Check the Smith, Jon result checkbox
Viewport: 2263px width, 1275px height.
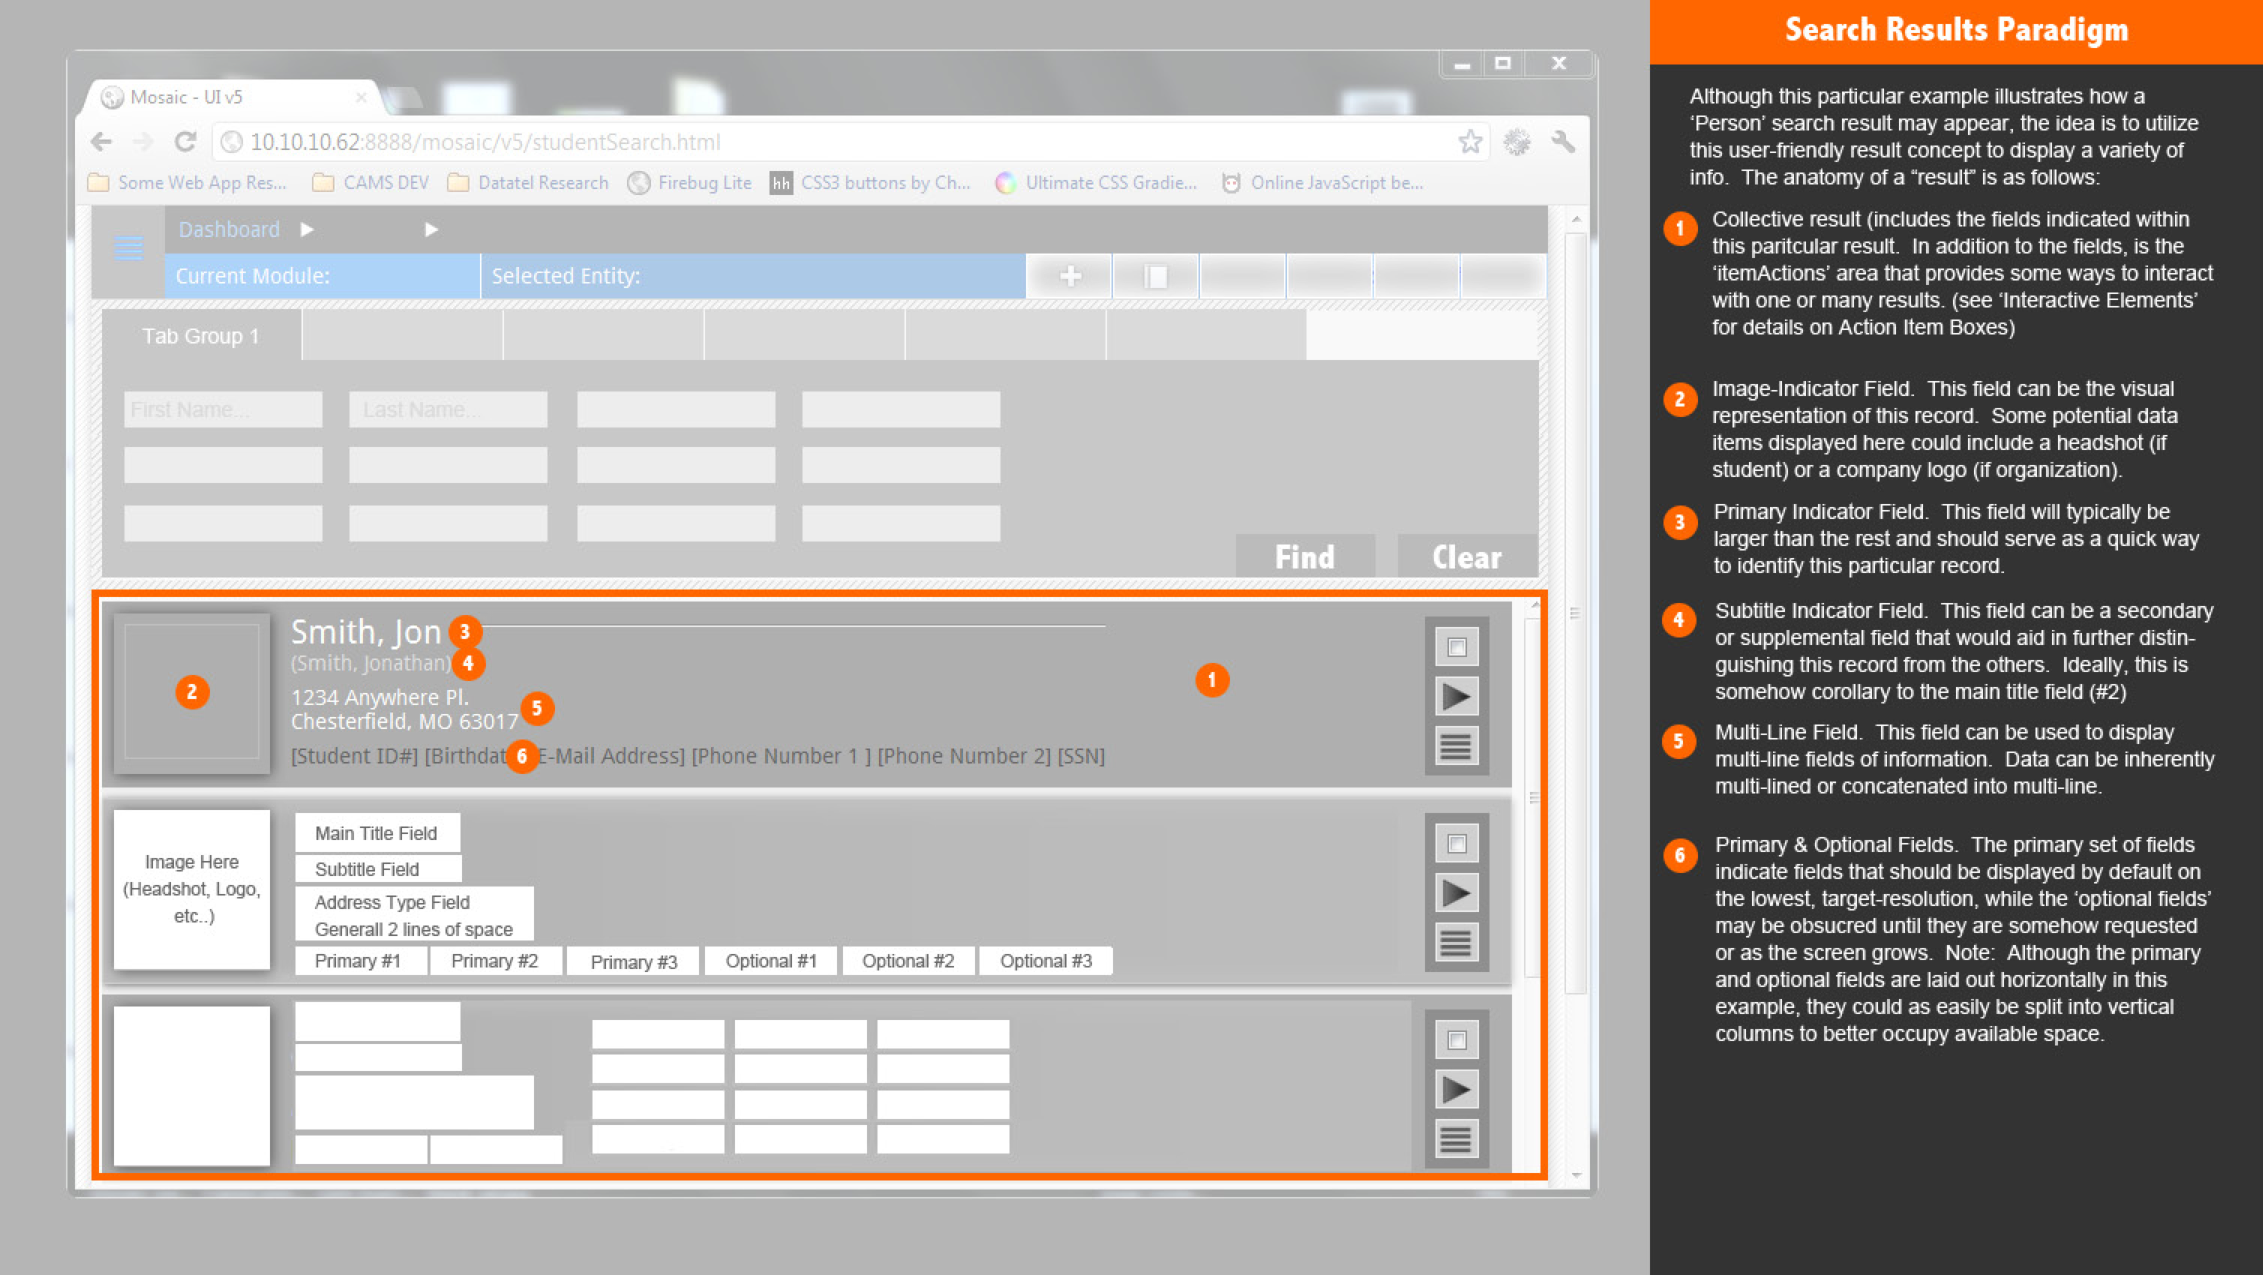click(x=1456, y=647)
